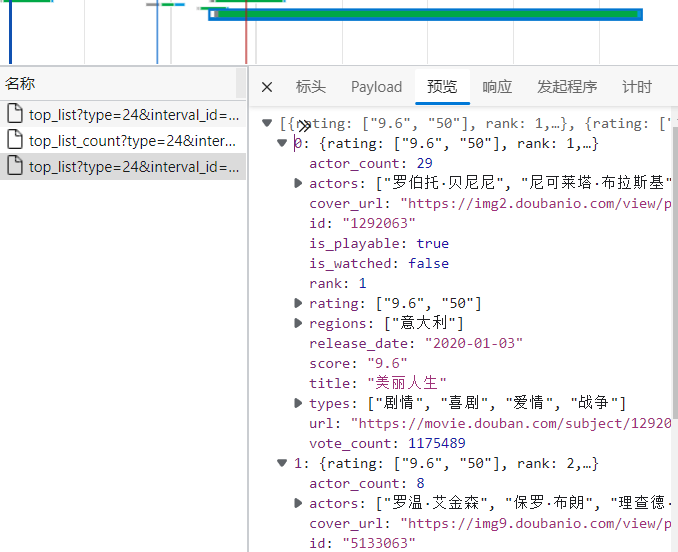Click release_date value 2020-01-03
The image size is (678, 552).
(474, 343)
